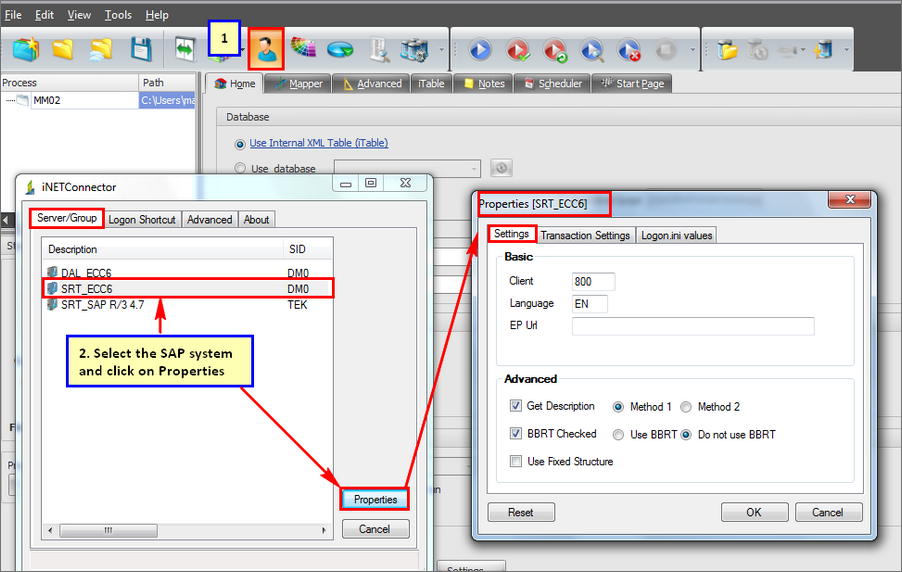Click the play with red X icon
This screenshot has height=572, width=902.
tap(629, 50)
